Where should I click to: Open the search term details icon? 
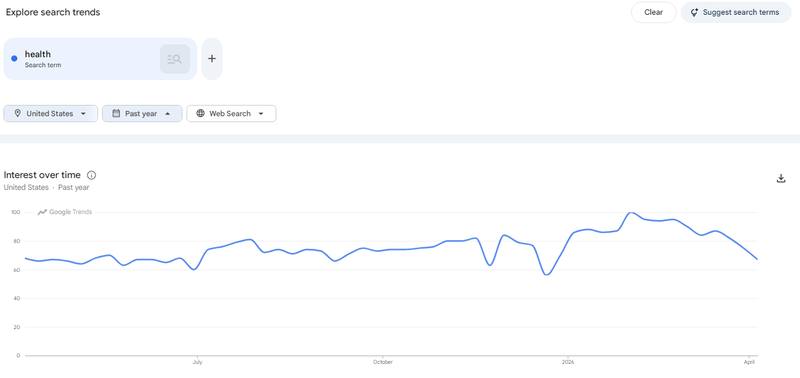(175, 59)
